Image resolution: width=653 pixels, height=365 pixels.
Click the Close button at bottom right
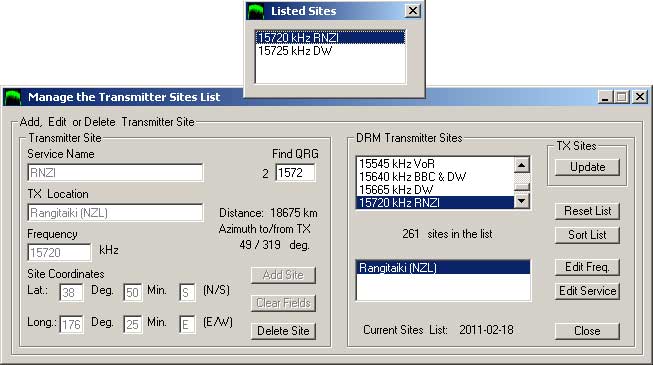click(x=587, y=331)
